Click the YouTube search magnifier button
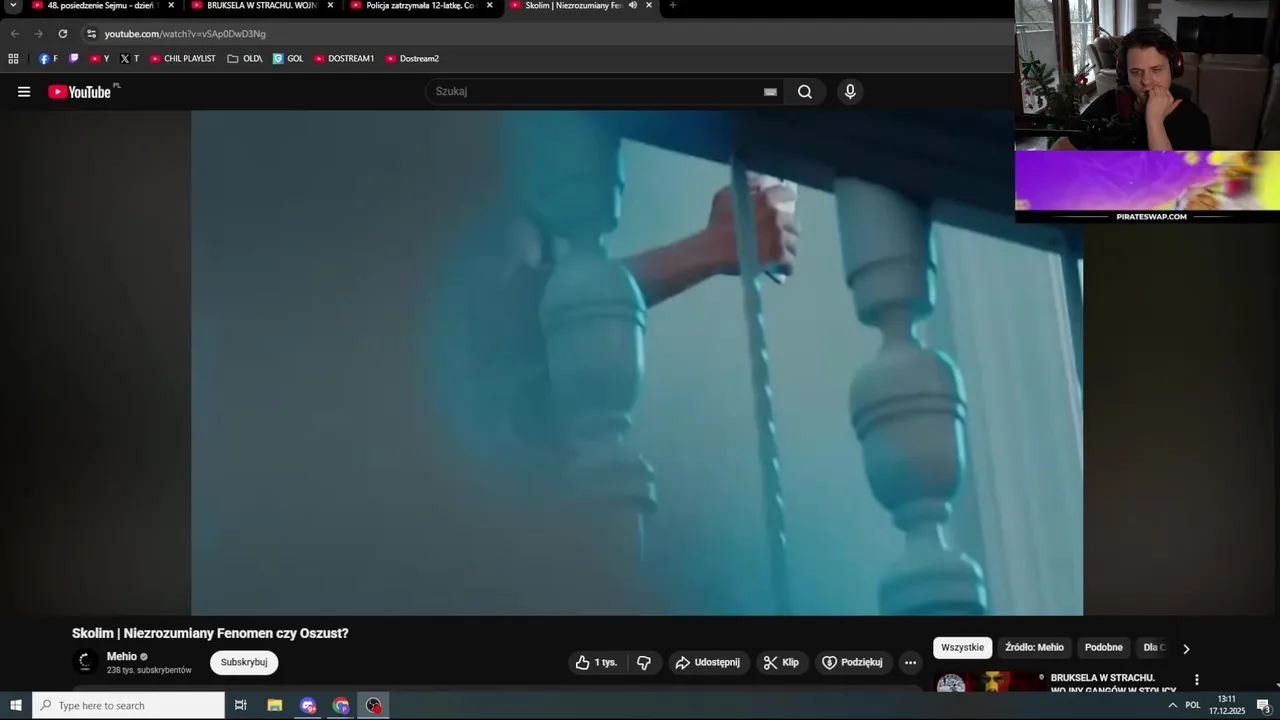 point(805,92)
